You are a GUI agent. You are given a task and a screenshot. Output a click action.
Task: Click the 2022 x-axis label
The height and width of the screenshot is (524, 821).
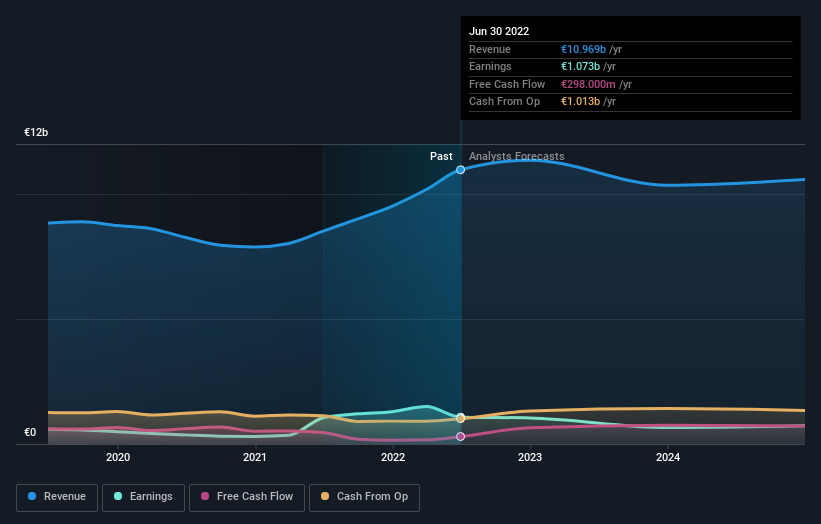393,457
